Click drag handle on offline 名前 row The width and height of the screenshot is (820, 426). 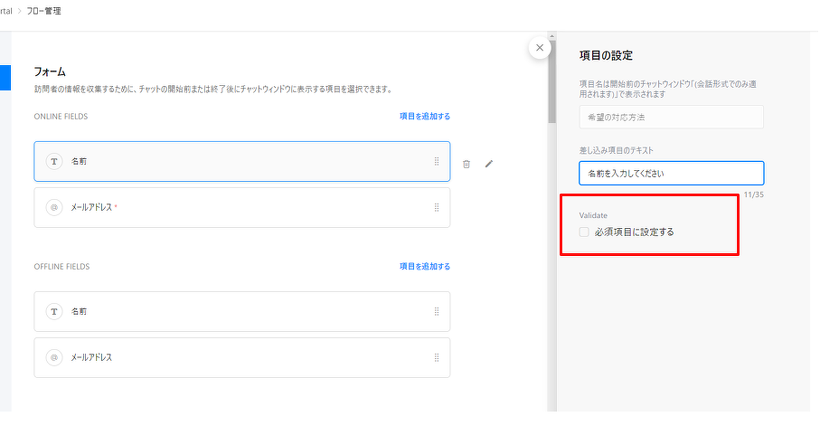pos(436,312)
